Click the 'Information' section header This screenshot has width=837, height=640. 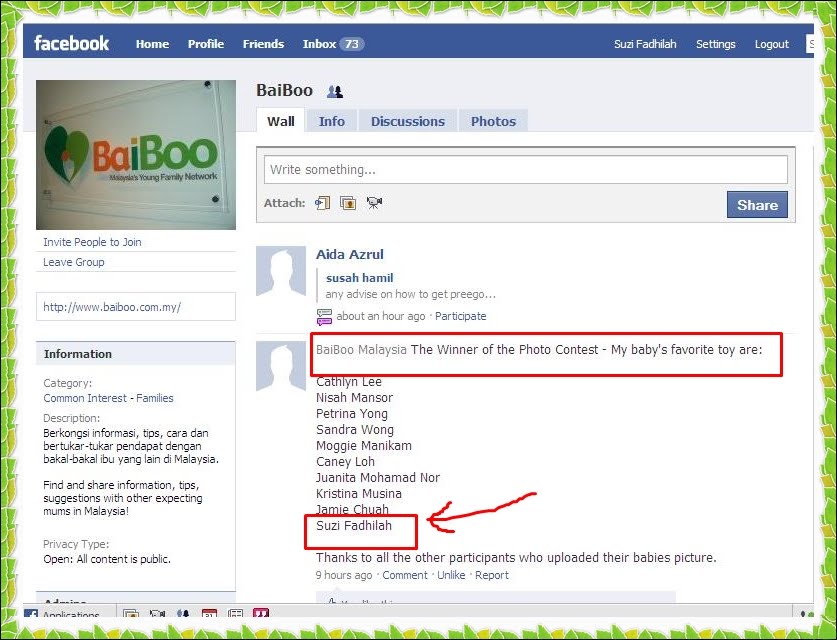tap(136, 354)
